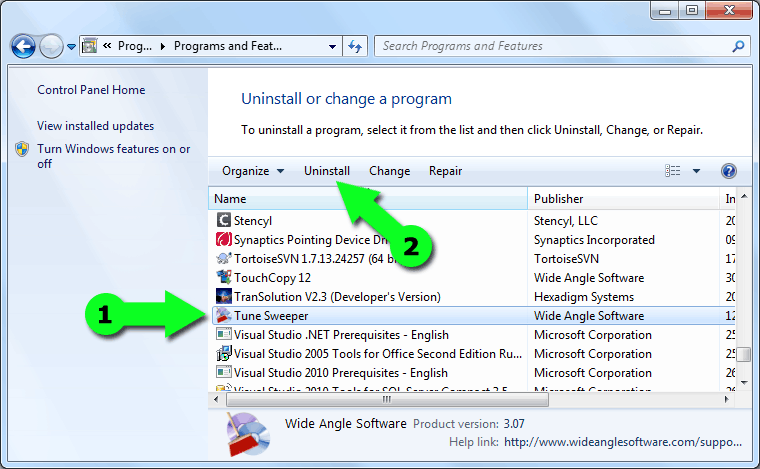Click the TranSolution icon

[223, 296]
